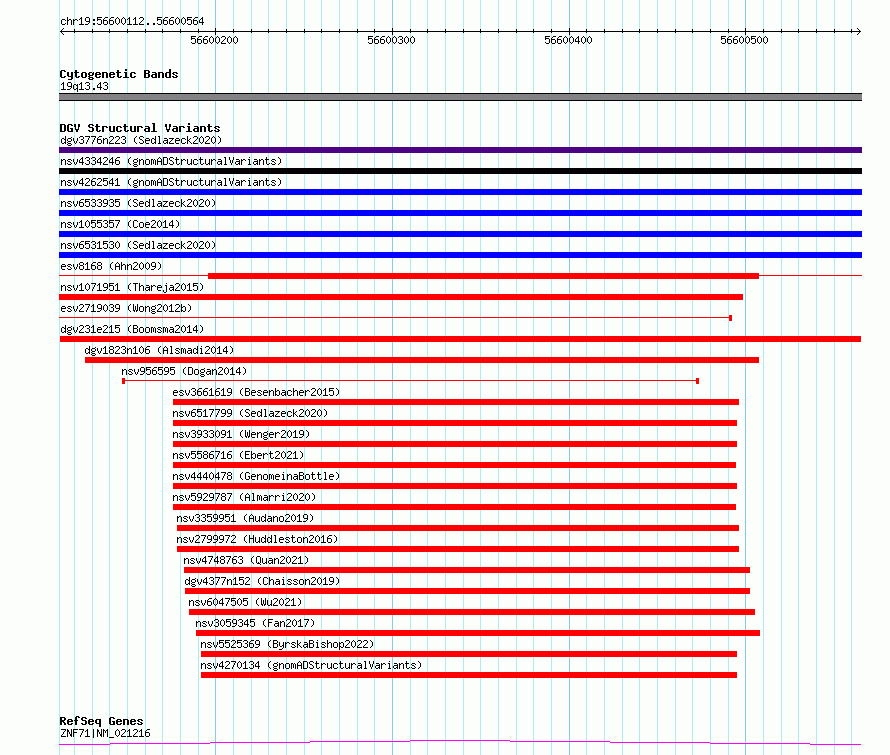The width and height of the screenshot is (890, 755).
Task: Select the nsv5586716 (Ebert2021) label
Action: [x=238, y=455]
